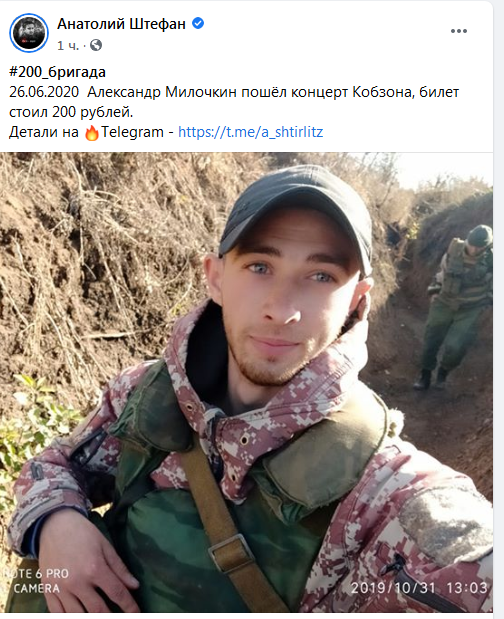
Task: Open Анатолий Штефан's round profile picture
Action: [29, 33]
